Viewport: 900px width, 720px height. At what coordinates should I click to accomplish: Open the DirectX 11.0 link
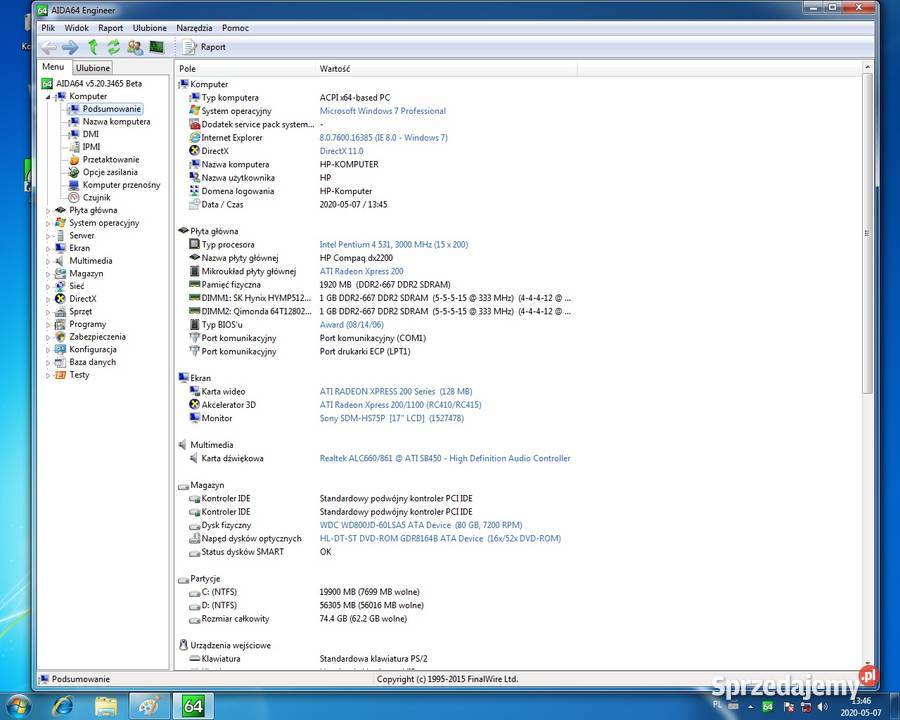[x=342, y=151]
